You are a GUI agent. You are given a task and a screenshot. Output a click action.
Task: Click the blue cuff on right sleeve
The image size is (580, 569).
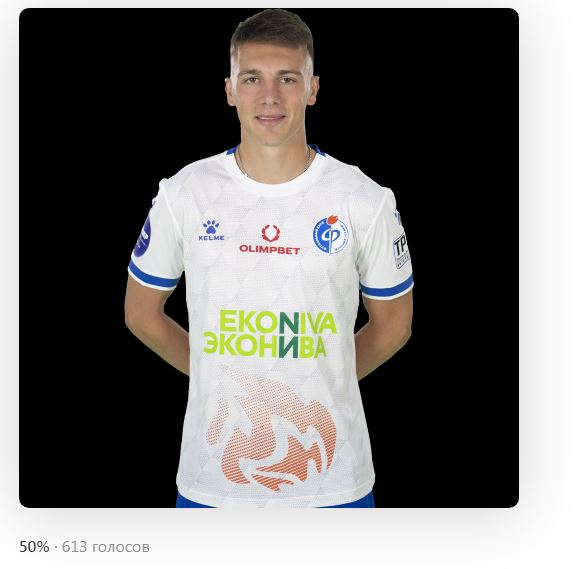point(387,287)
